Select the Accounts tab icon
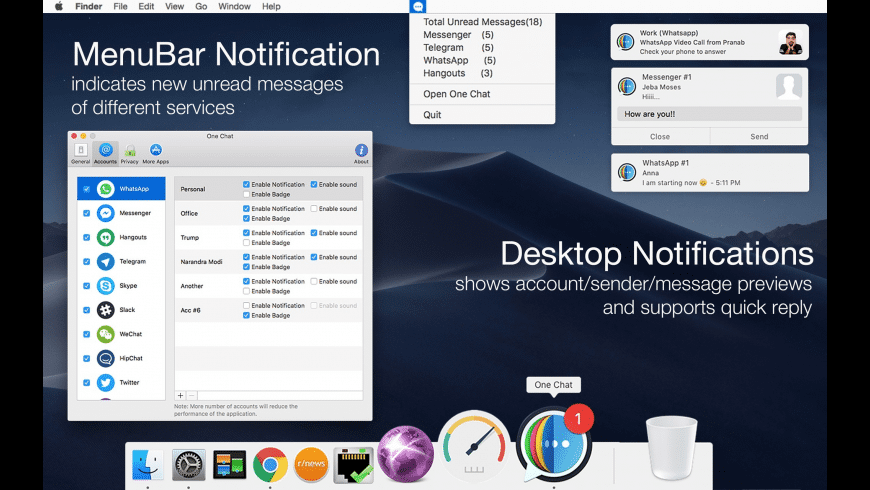 point(105,150)
